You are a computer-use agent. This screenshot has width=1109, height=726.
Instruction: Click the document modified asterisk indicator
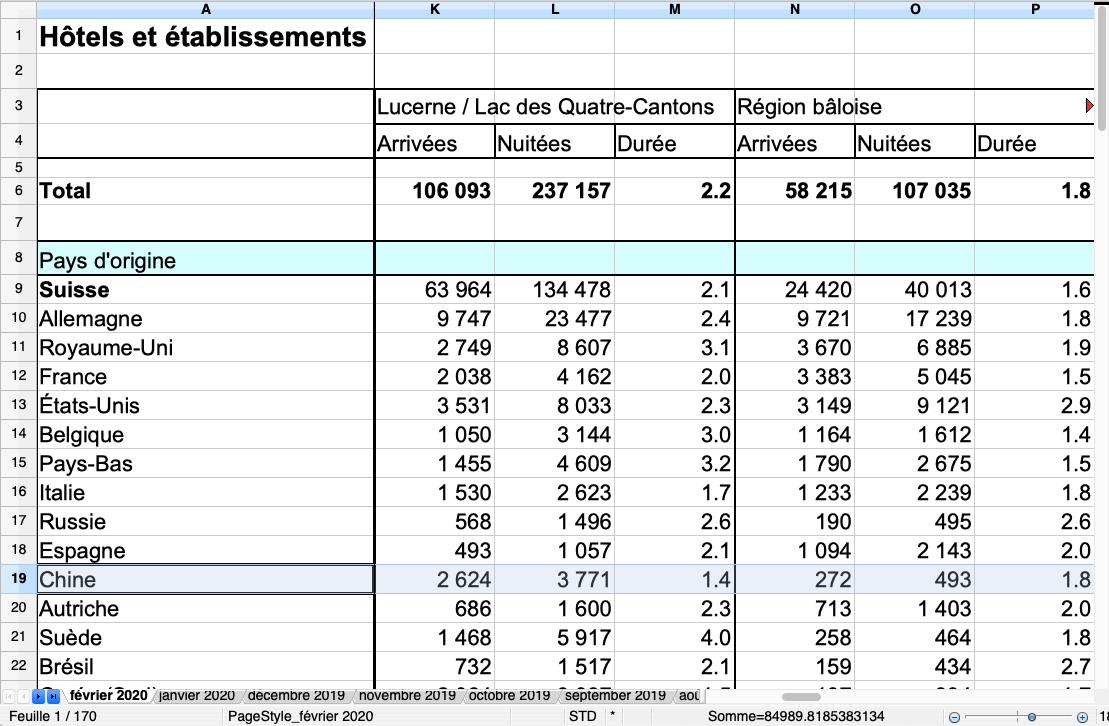pyautogui.click(x=612, y=716)
